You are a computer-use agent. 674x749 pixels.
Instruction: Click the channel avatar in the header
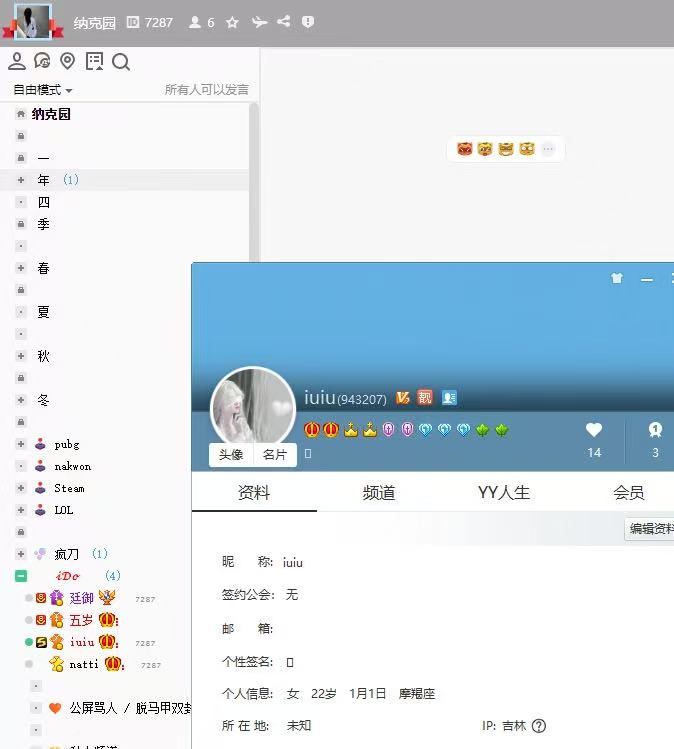pos(33,21)
